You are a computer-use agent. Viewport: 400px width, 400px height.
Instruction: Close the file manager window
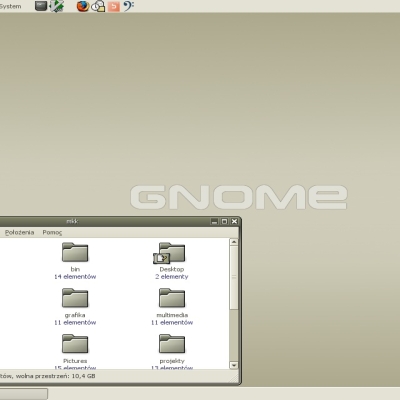(234, 221)
